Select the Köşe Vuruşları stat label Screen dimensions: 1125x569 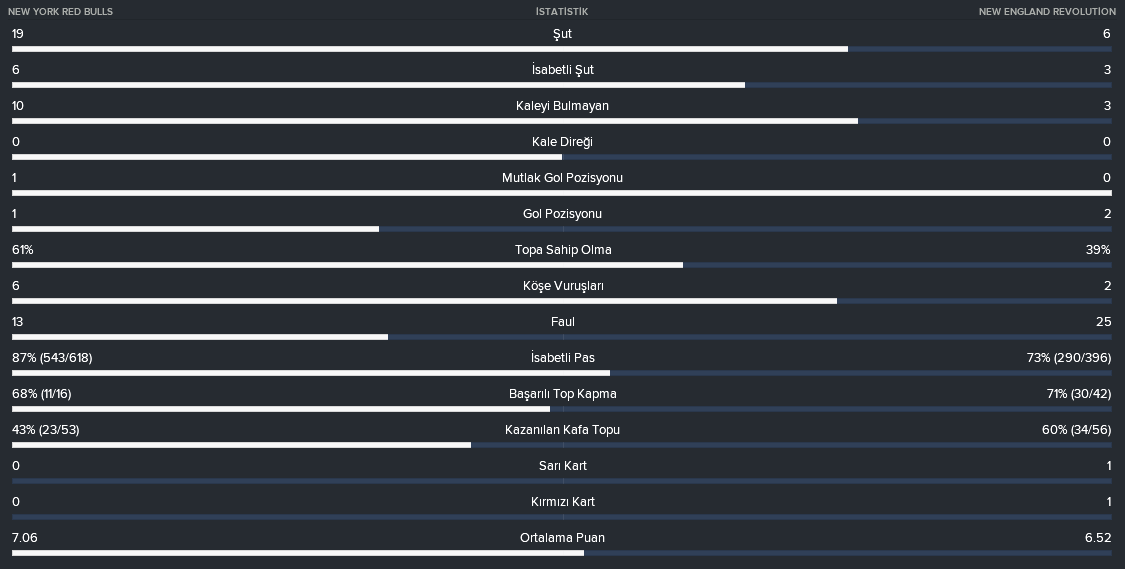[x=563, y=286]
